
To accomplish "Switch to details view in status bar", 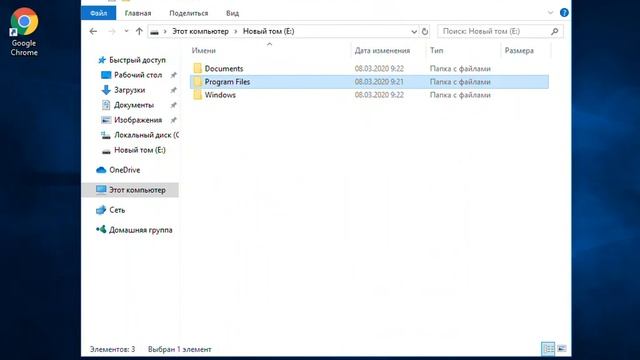I will 548,349.
